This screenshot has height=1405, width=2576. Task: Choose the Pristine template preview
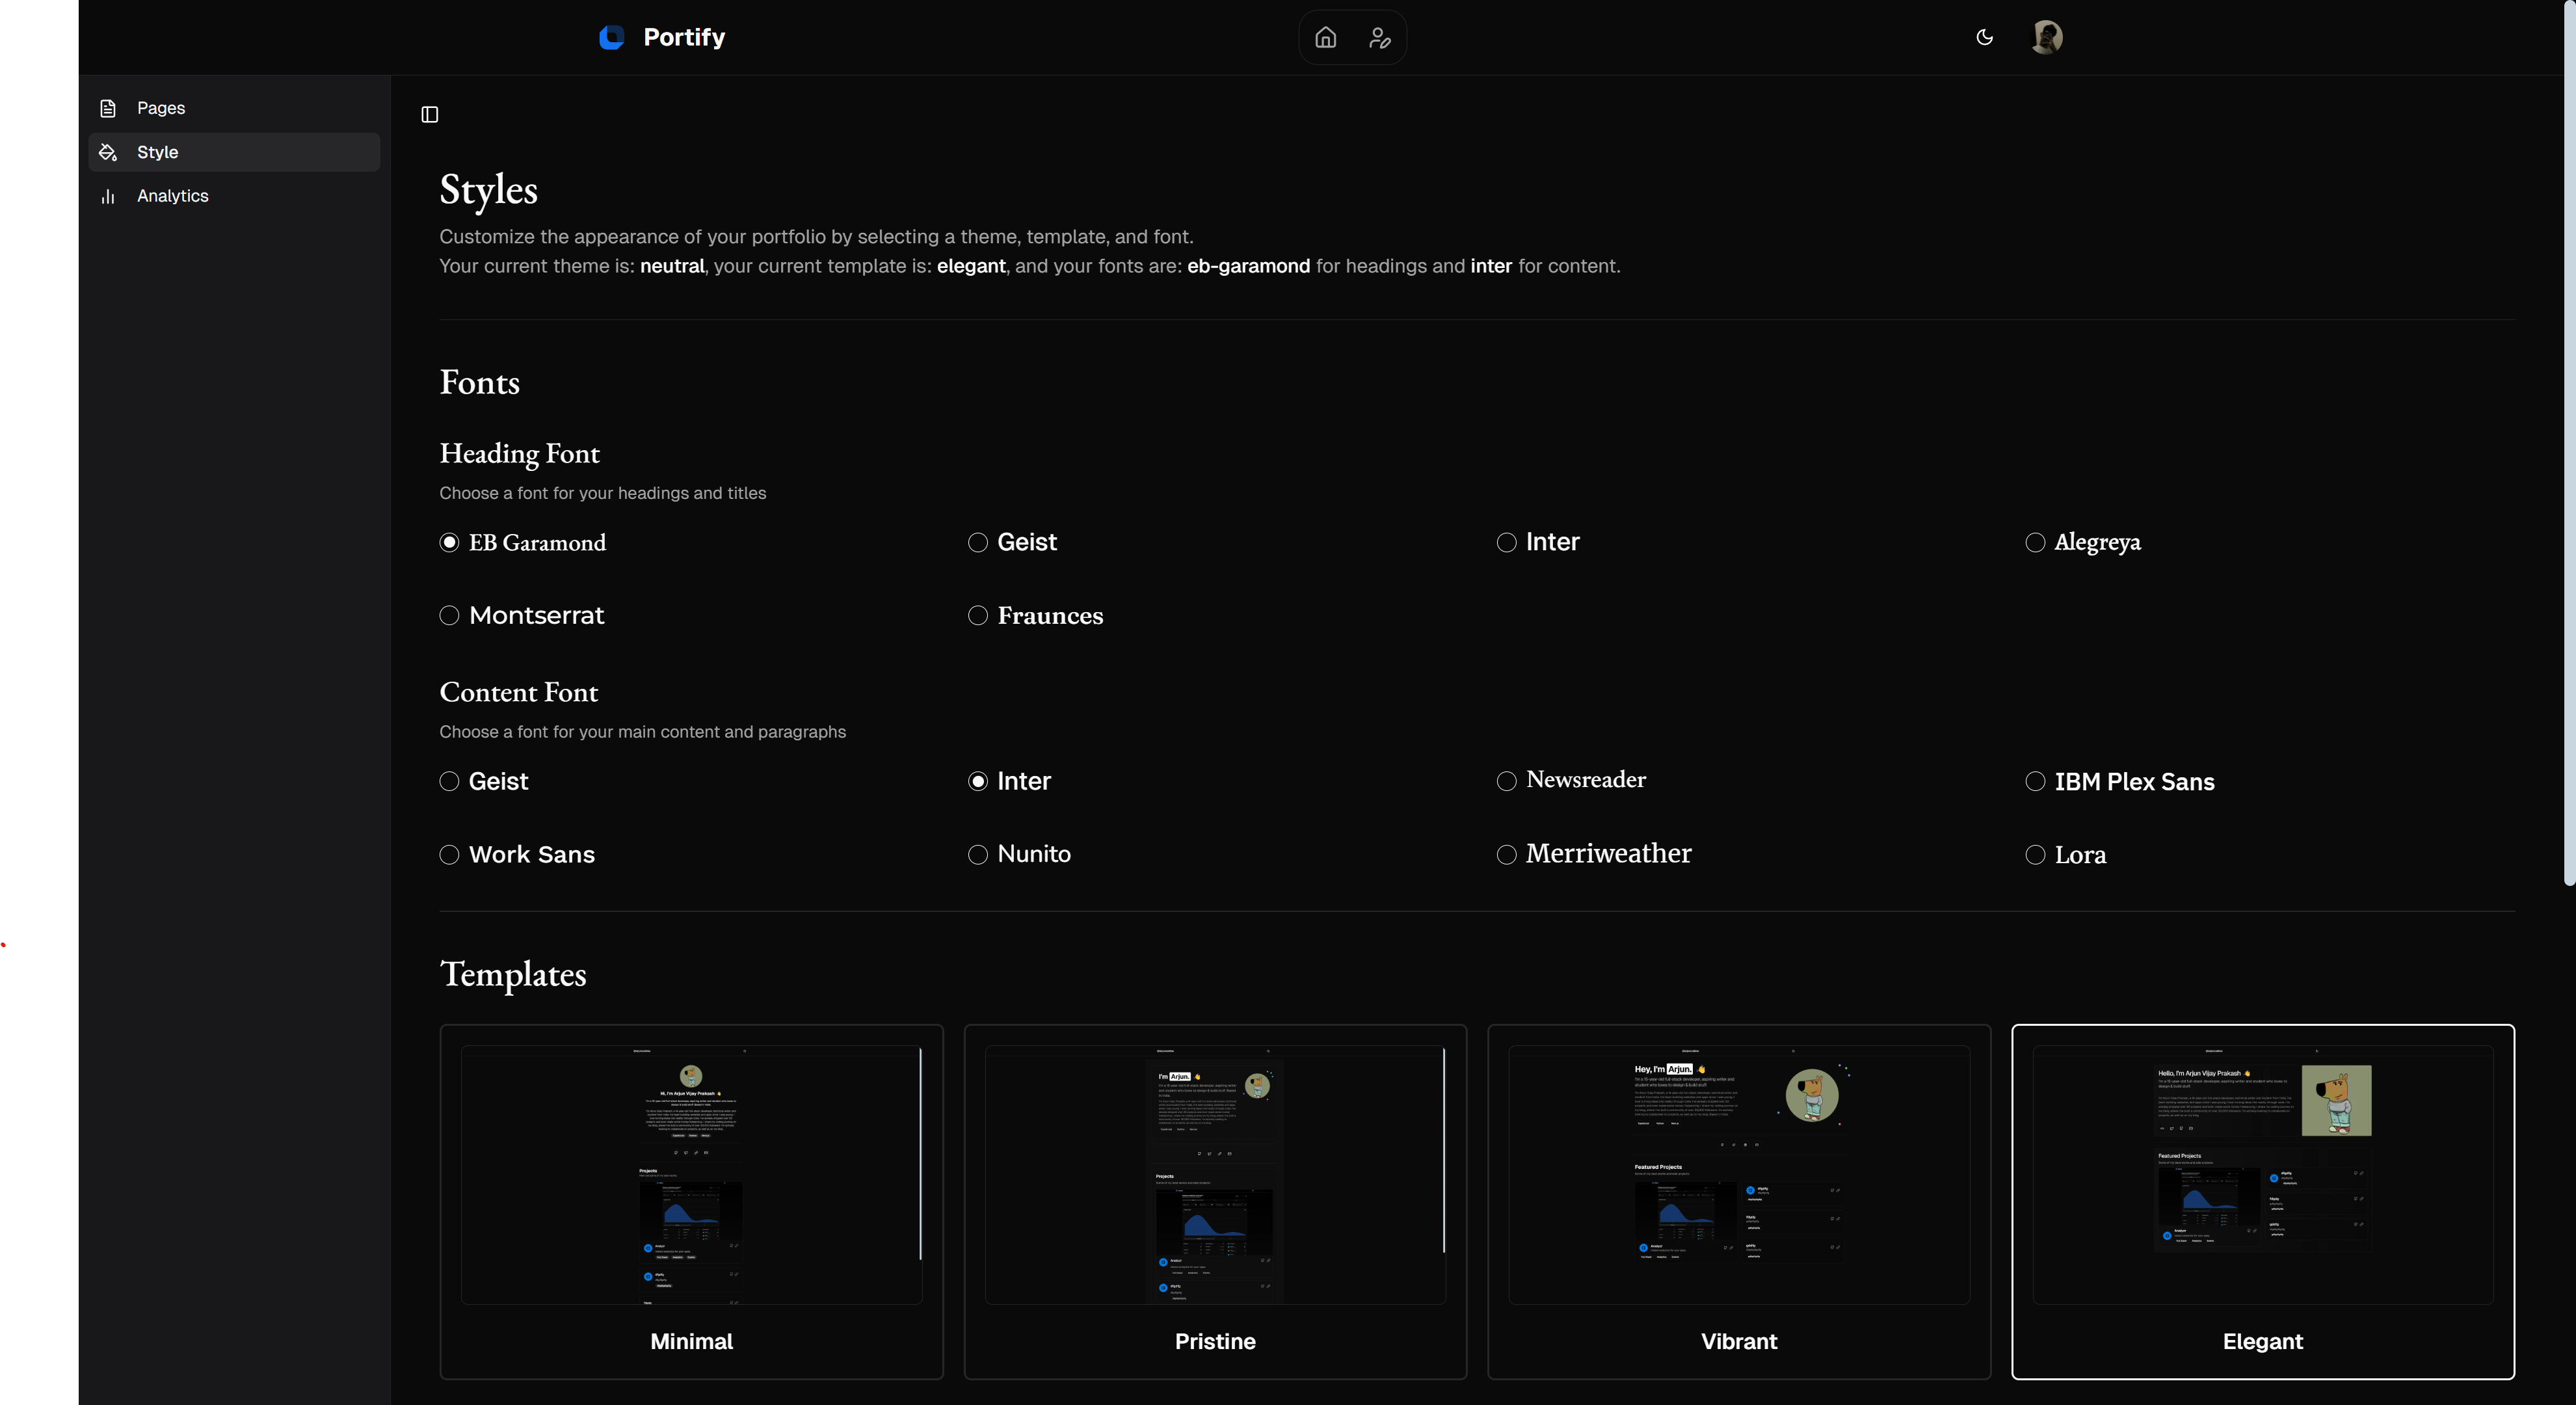pyautogui.click(x=1215, y=1174)
